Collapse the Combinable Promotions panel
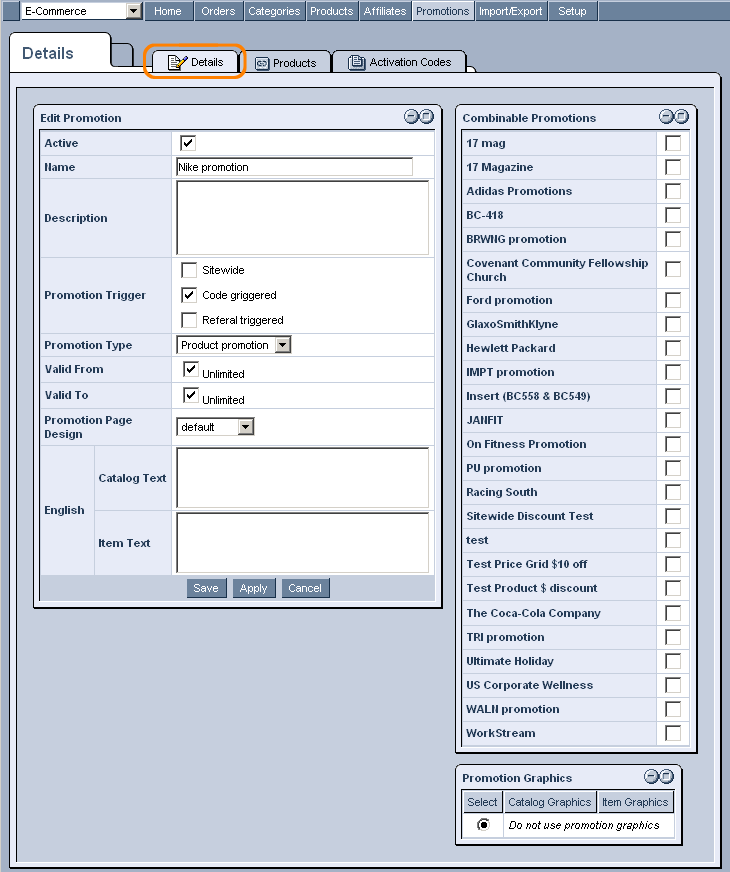Screen dimensions: 730x872 [x=666, y=116]
